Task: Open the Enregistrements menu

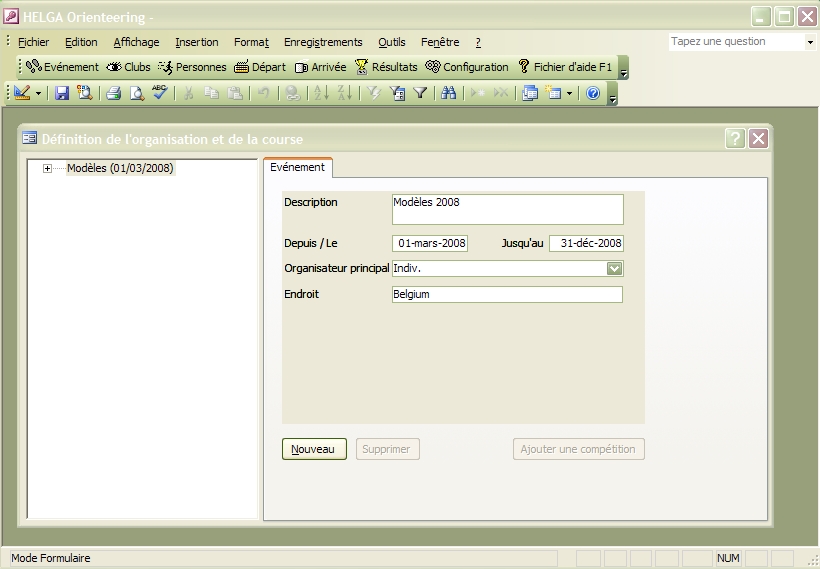Action: (323, 42)
